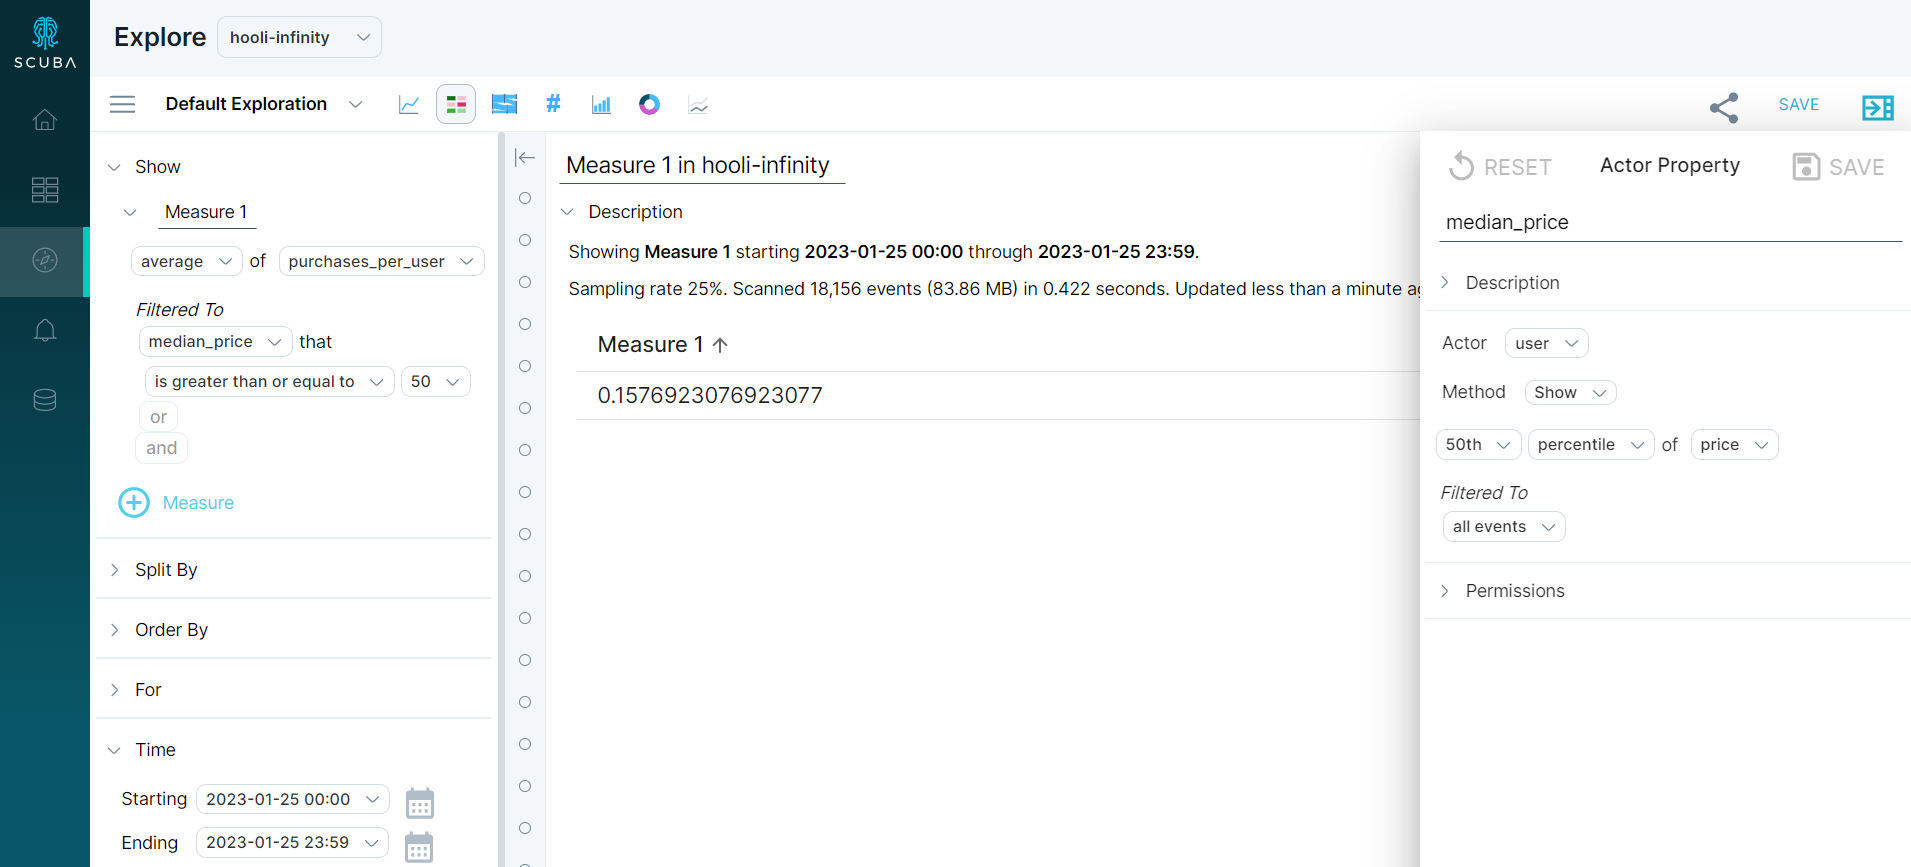
Task: Change the 'price' property dropdown
Action: click(1734, 444)
